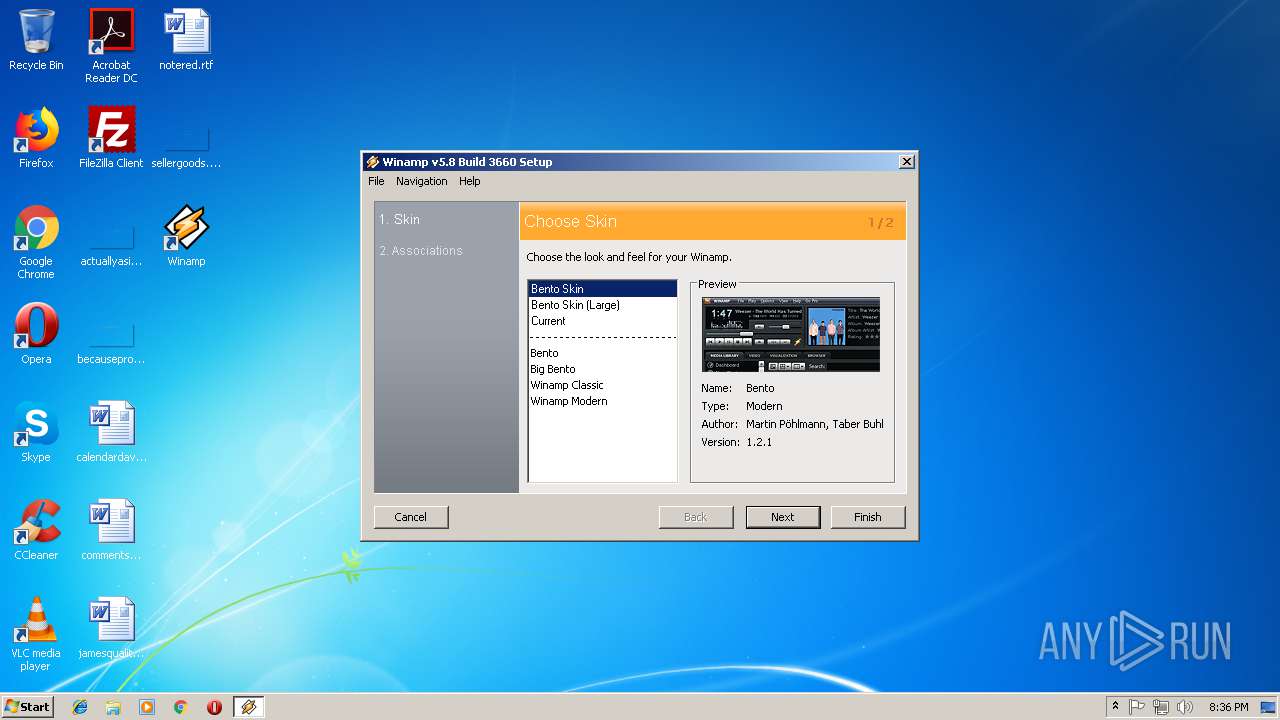The height and width of the screenshot is (720, 1280).
Task: Choose the Bento skin entry
Action: click(x=602, y=353)
